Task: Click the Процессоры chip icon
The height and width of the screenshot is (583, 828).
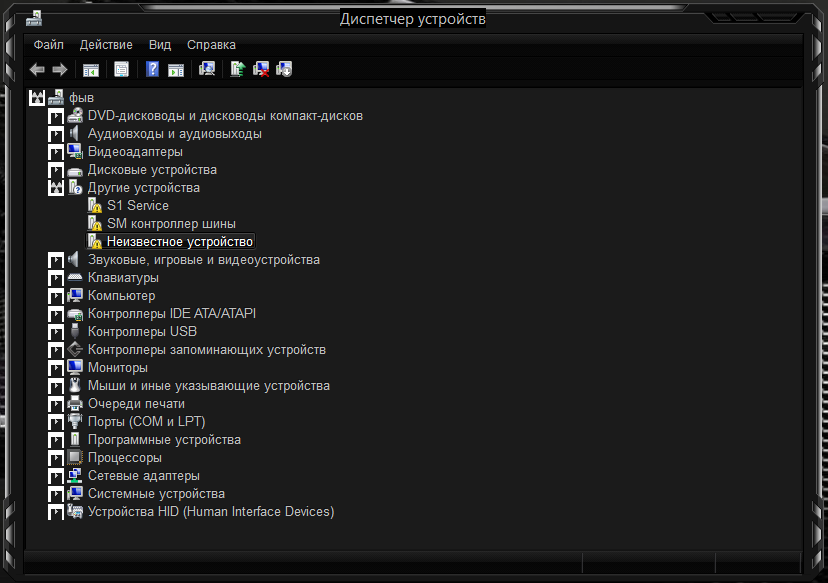Action: point(75,457)
